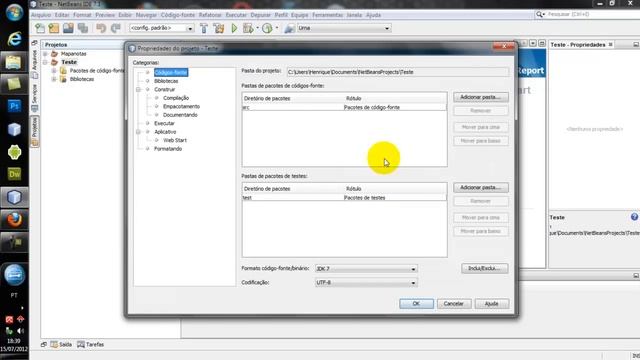This screenshot has width=640, height=360.
Task: Open the Saída output tab
Action: coord(61,344)
